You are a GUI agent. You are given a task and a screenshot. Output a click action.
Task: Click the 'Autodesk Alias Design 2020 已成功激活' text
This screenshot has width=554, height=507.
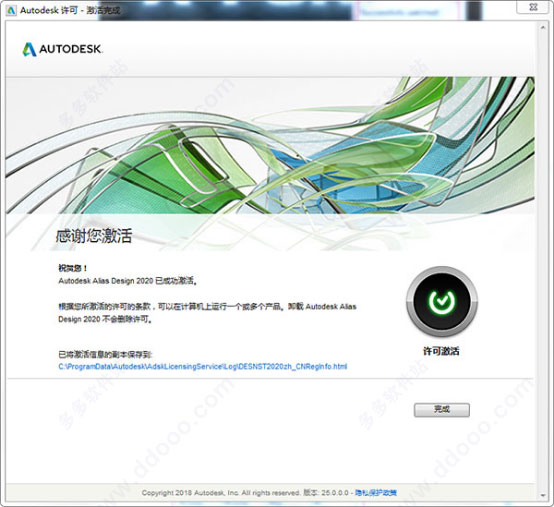click(128, 281)
